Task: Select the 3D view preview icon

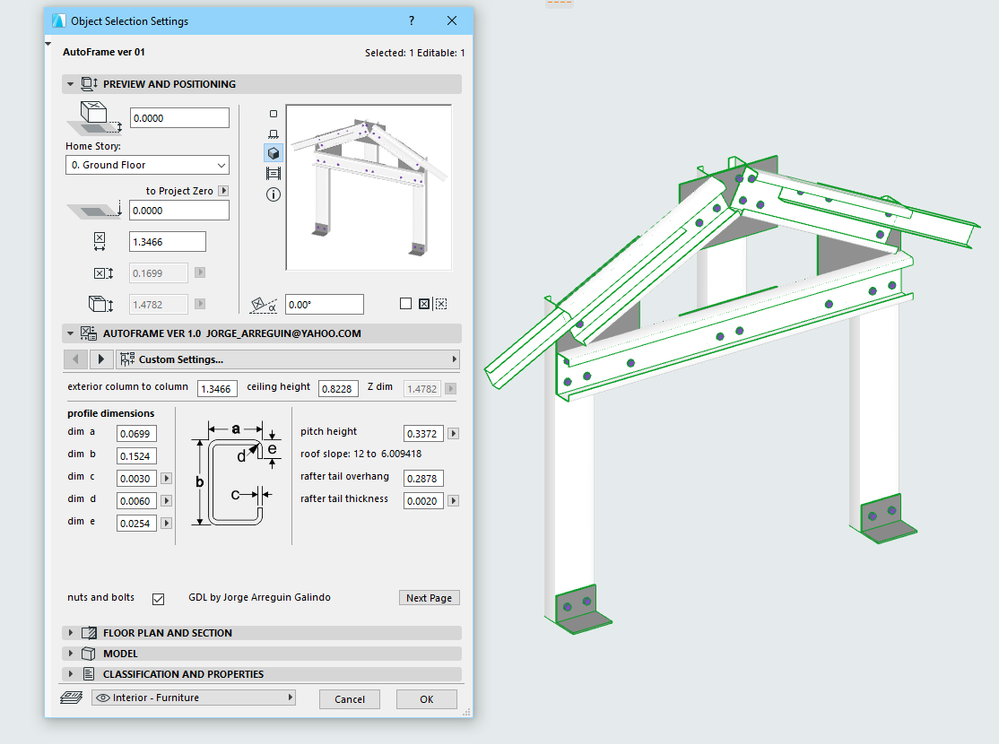Action: click(x=273, y=153)
